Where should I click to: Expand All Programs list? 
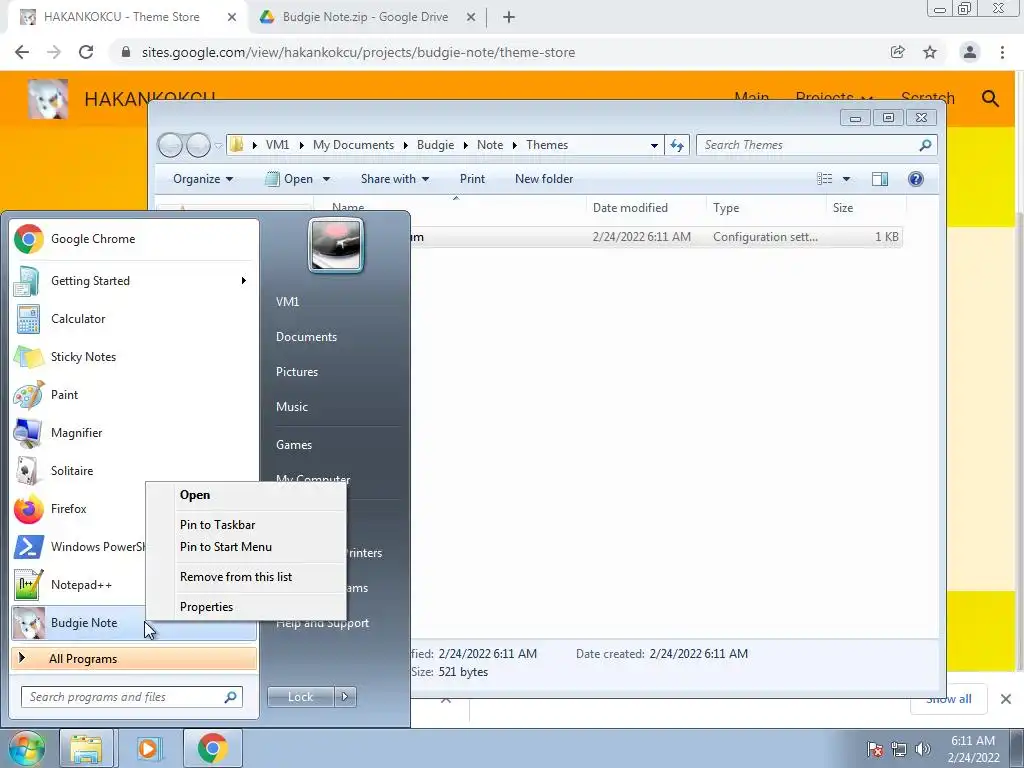click(134, 658)
